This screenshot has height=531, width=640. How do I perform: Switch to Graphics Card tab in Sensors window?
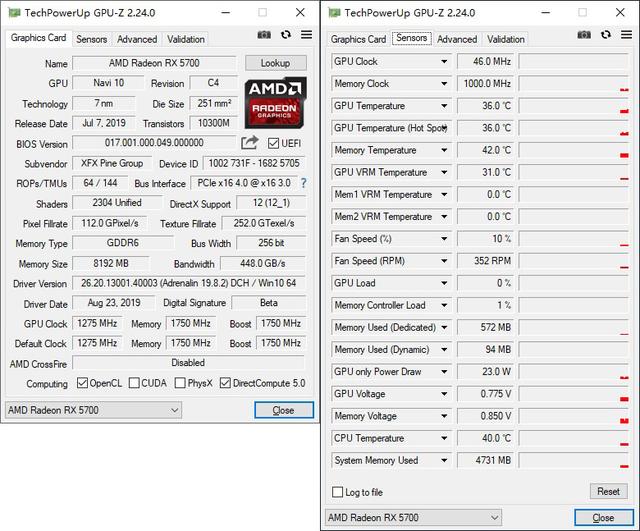coord(358,39)
